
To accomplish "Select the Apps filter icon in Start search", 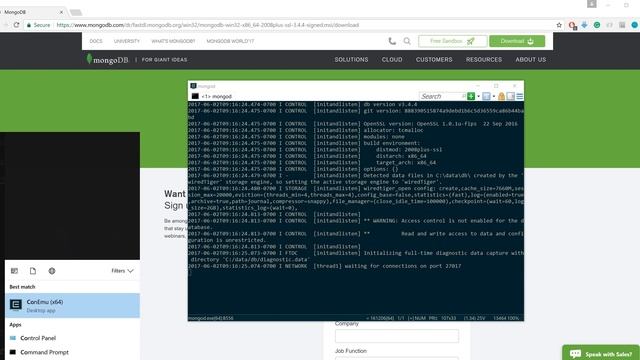I will [14, 271].
